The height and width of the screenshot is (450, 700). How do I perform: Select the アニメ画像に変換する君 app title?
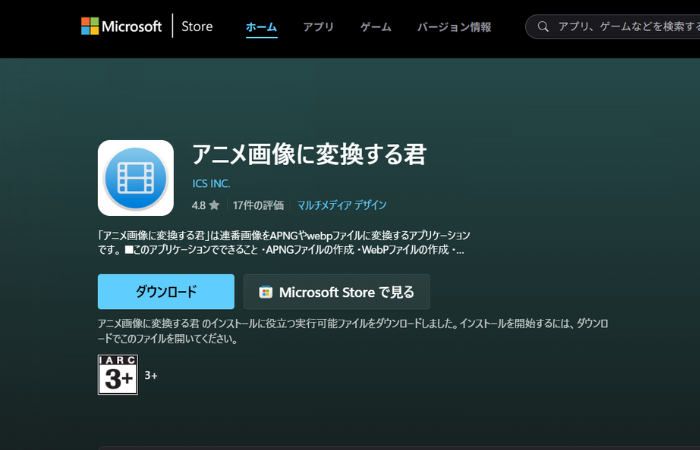click(309, 154)
